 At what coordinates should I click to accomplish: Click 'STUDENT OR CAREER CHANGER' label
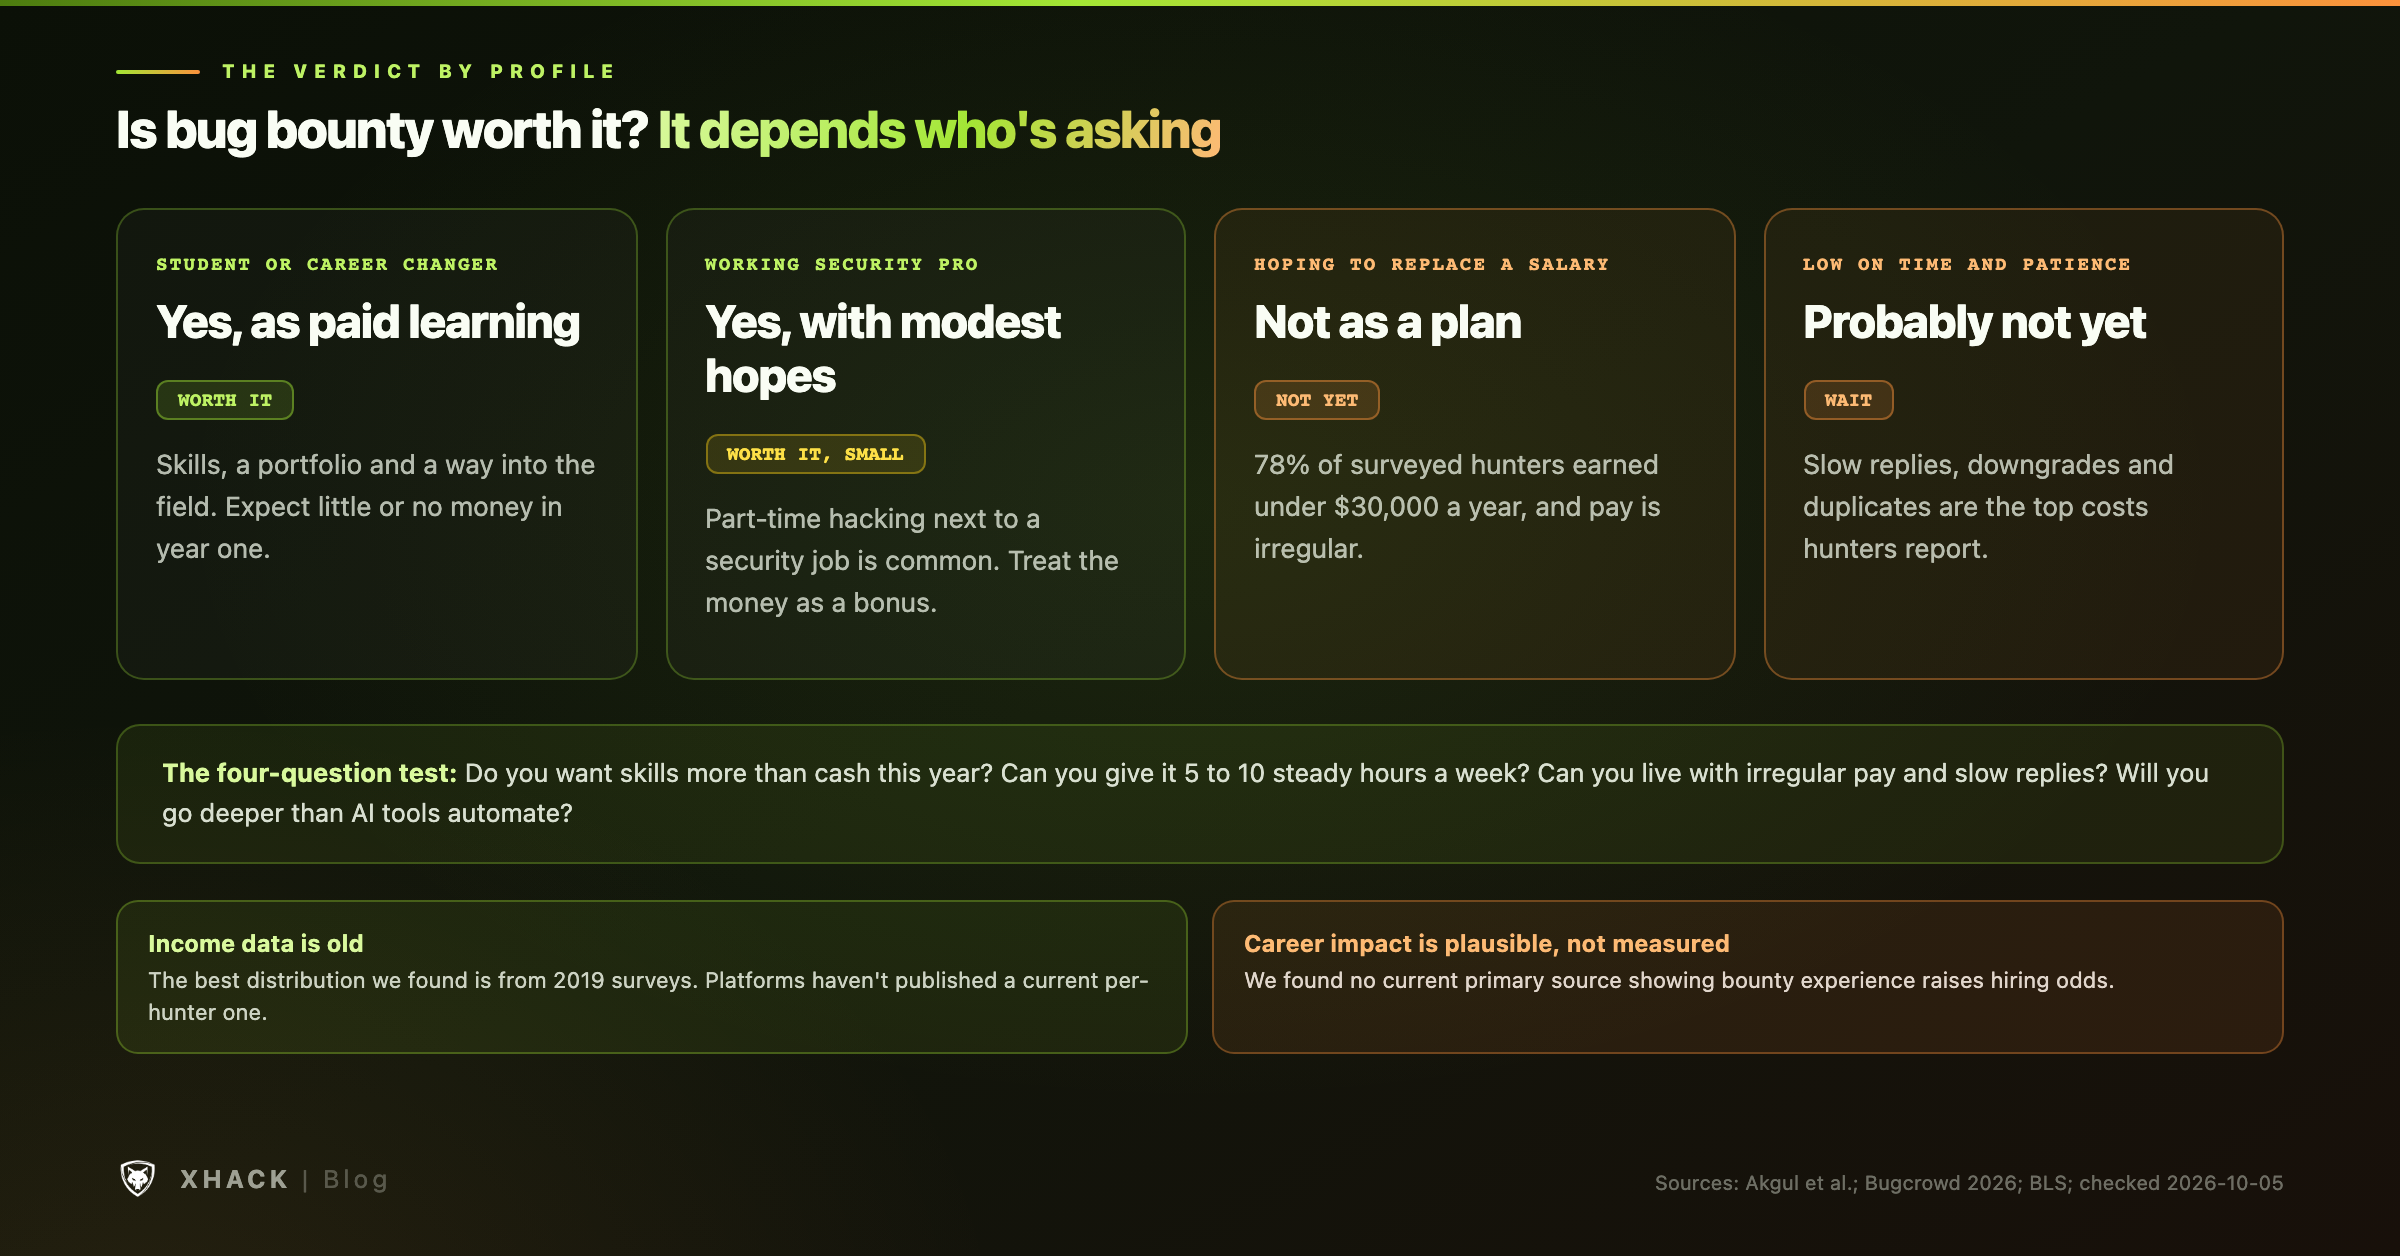(x=327, y=264)
